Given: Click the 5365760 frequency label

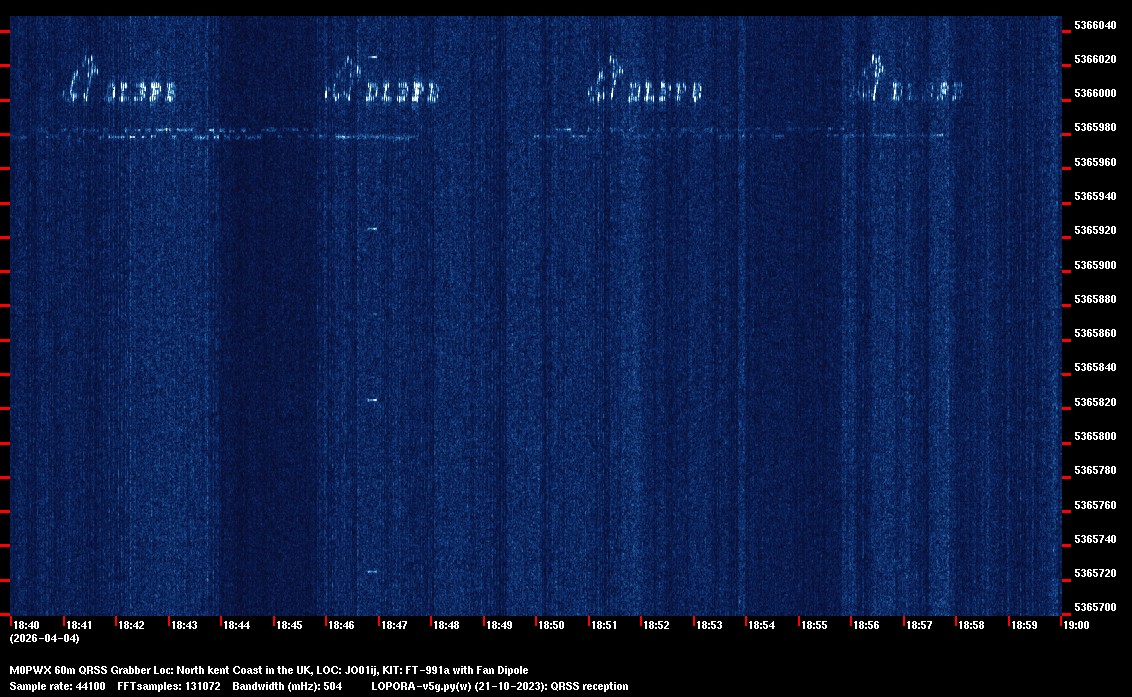Looking at the screenshot, I should click(1095, 505).
